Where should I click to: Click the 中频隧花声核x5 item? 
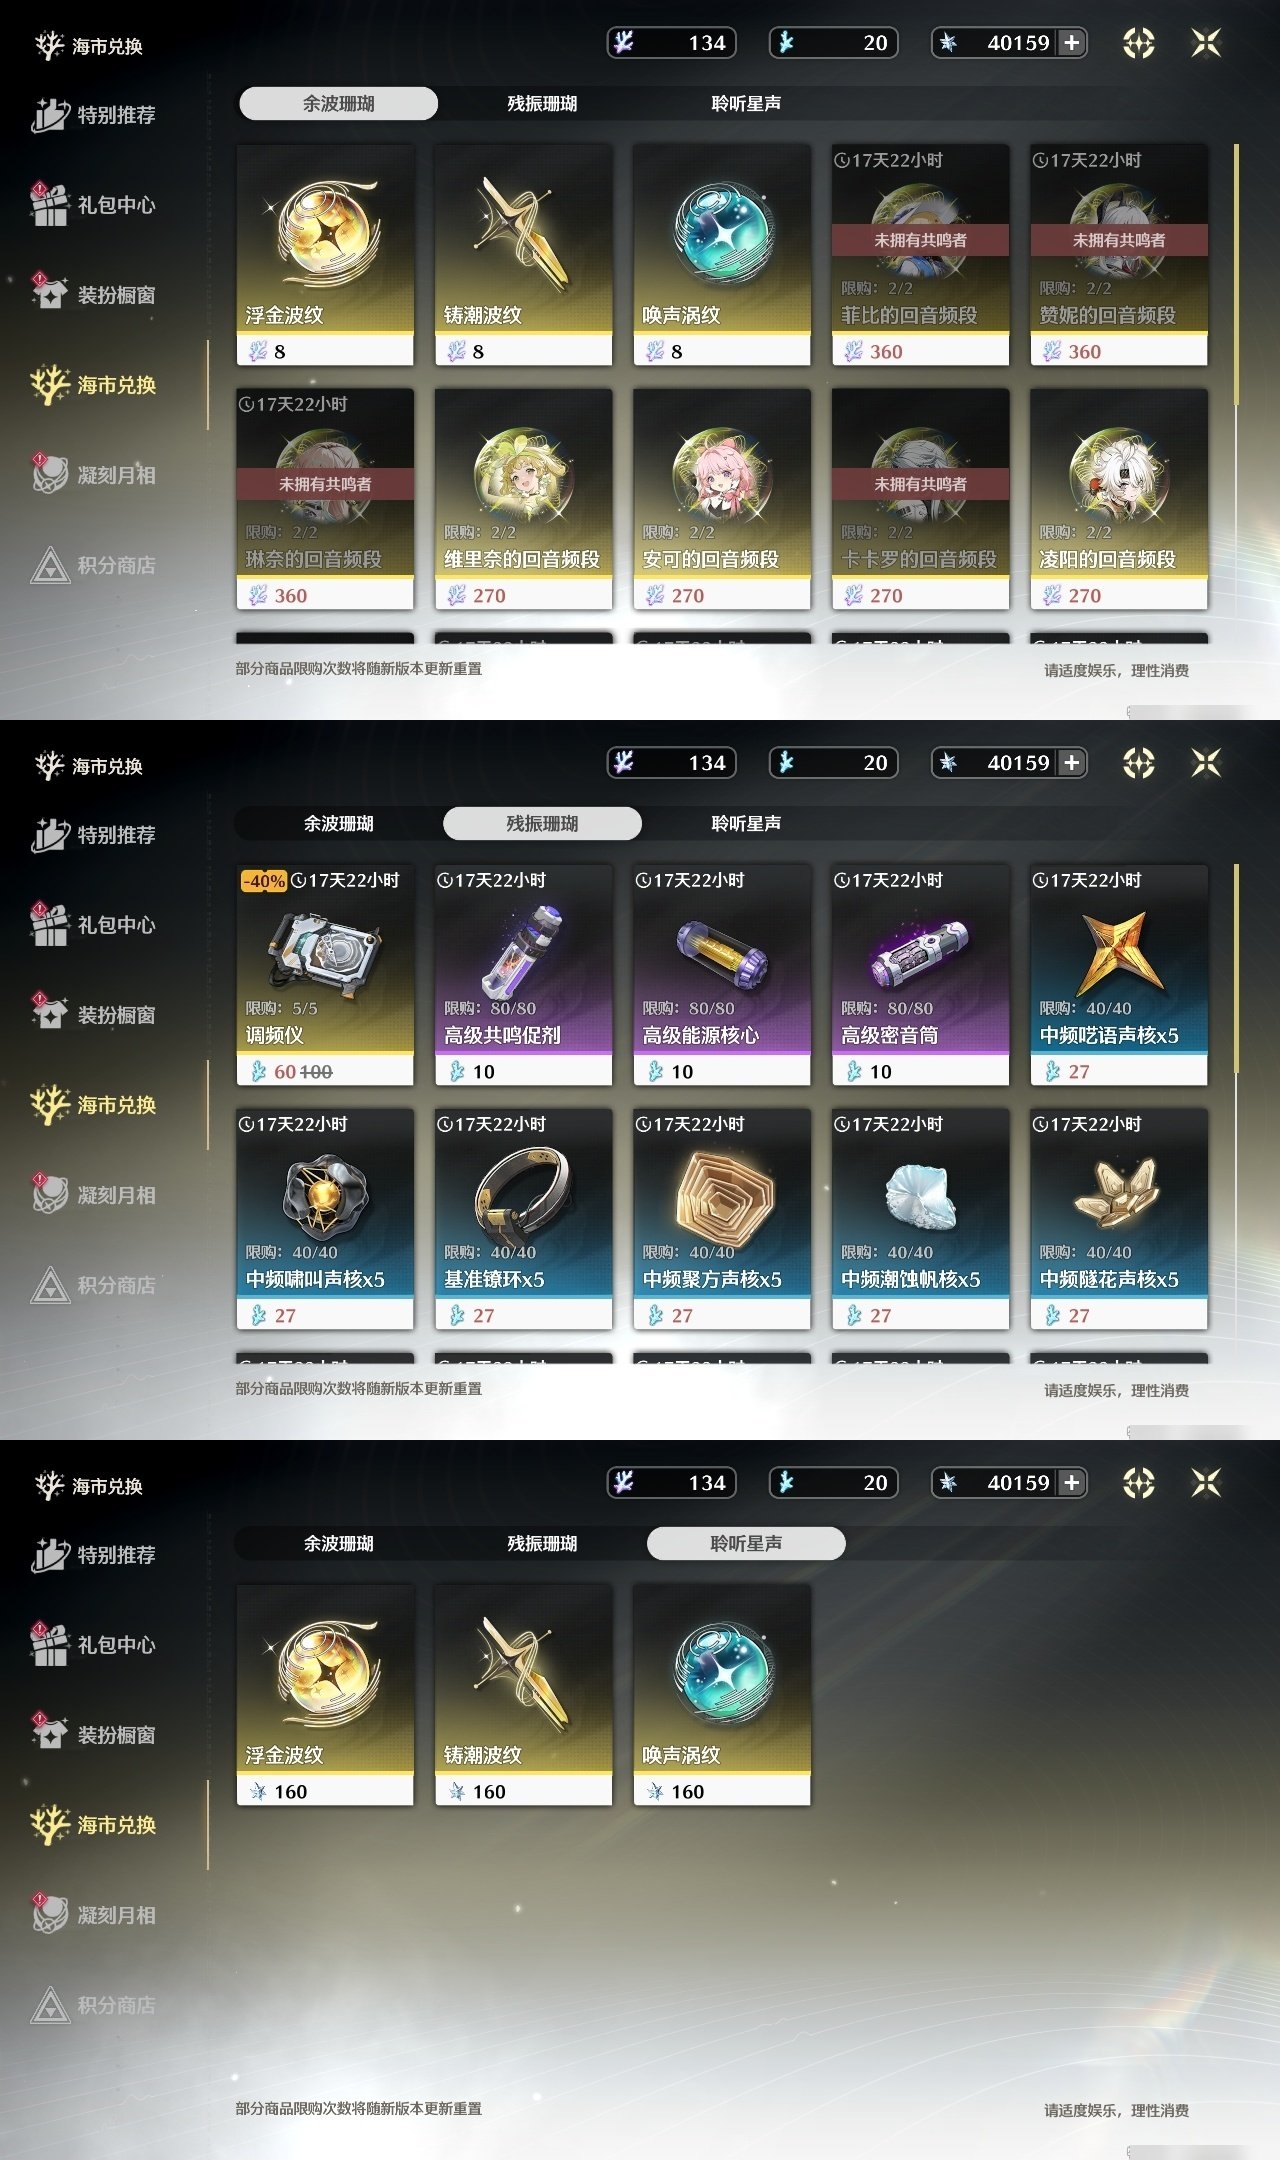(1118, 1219)
